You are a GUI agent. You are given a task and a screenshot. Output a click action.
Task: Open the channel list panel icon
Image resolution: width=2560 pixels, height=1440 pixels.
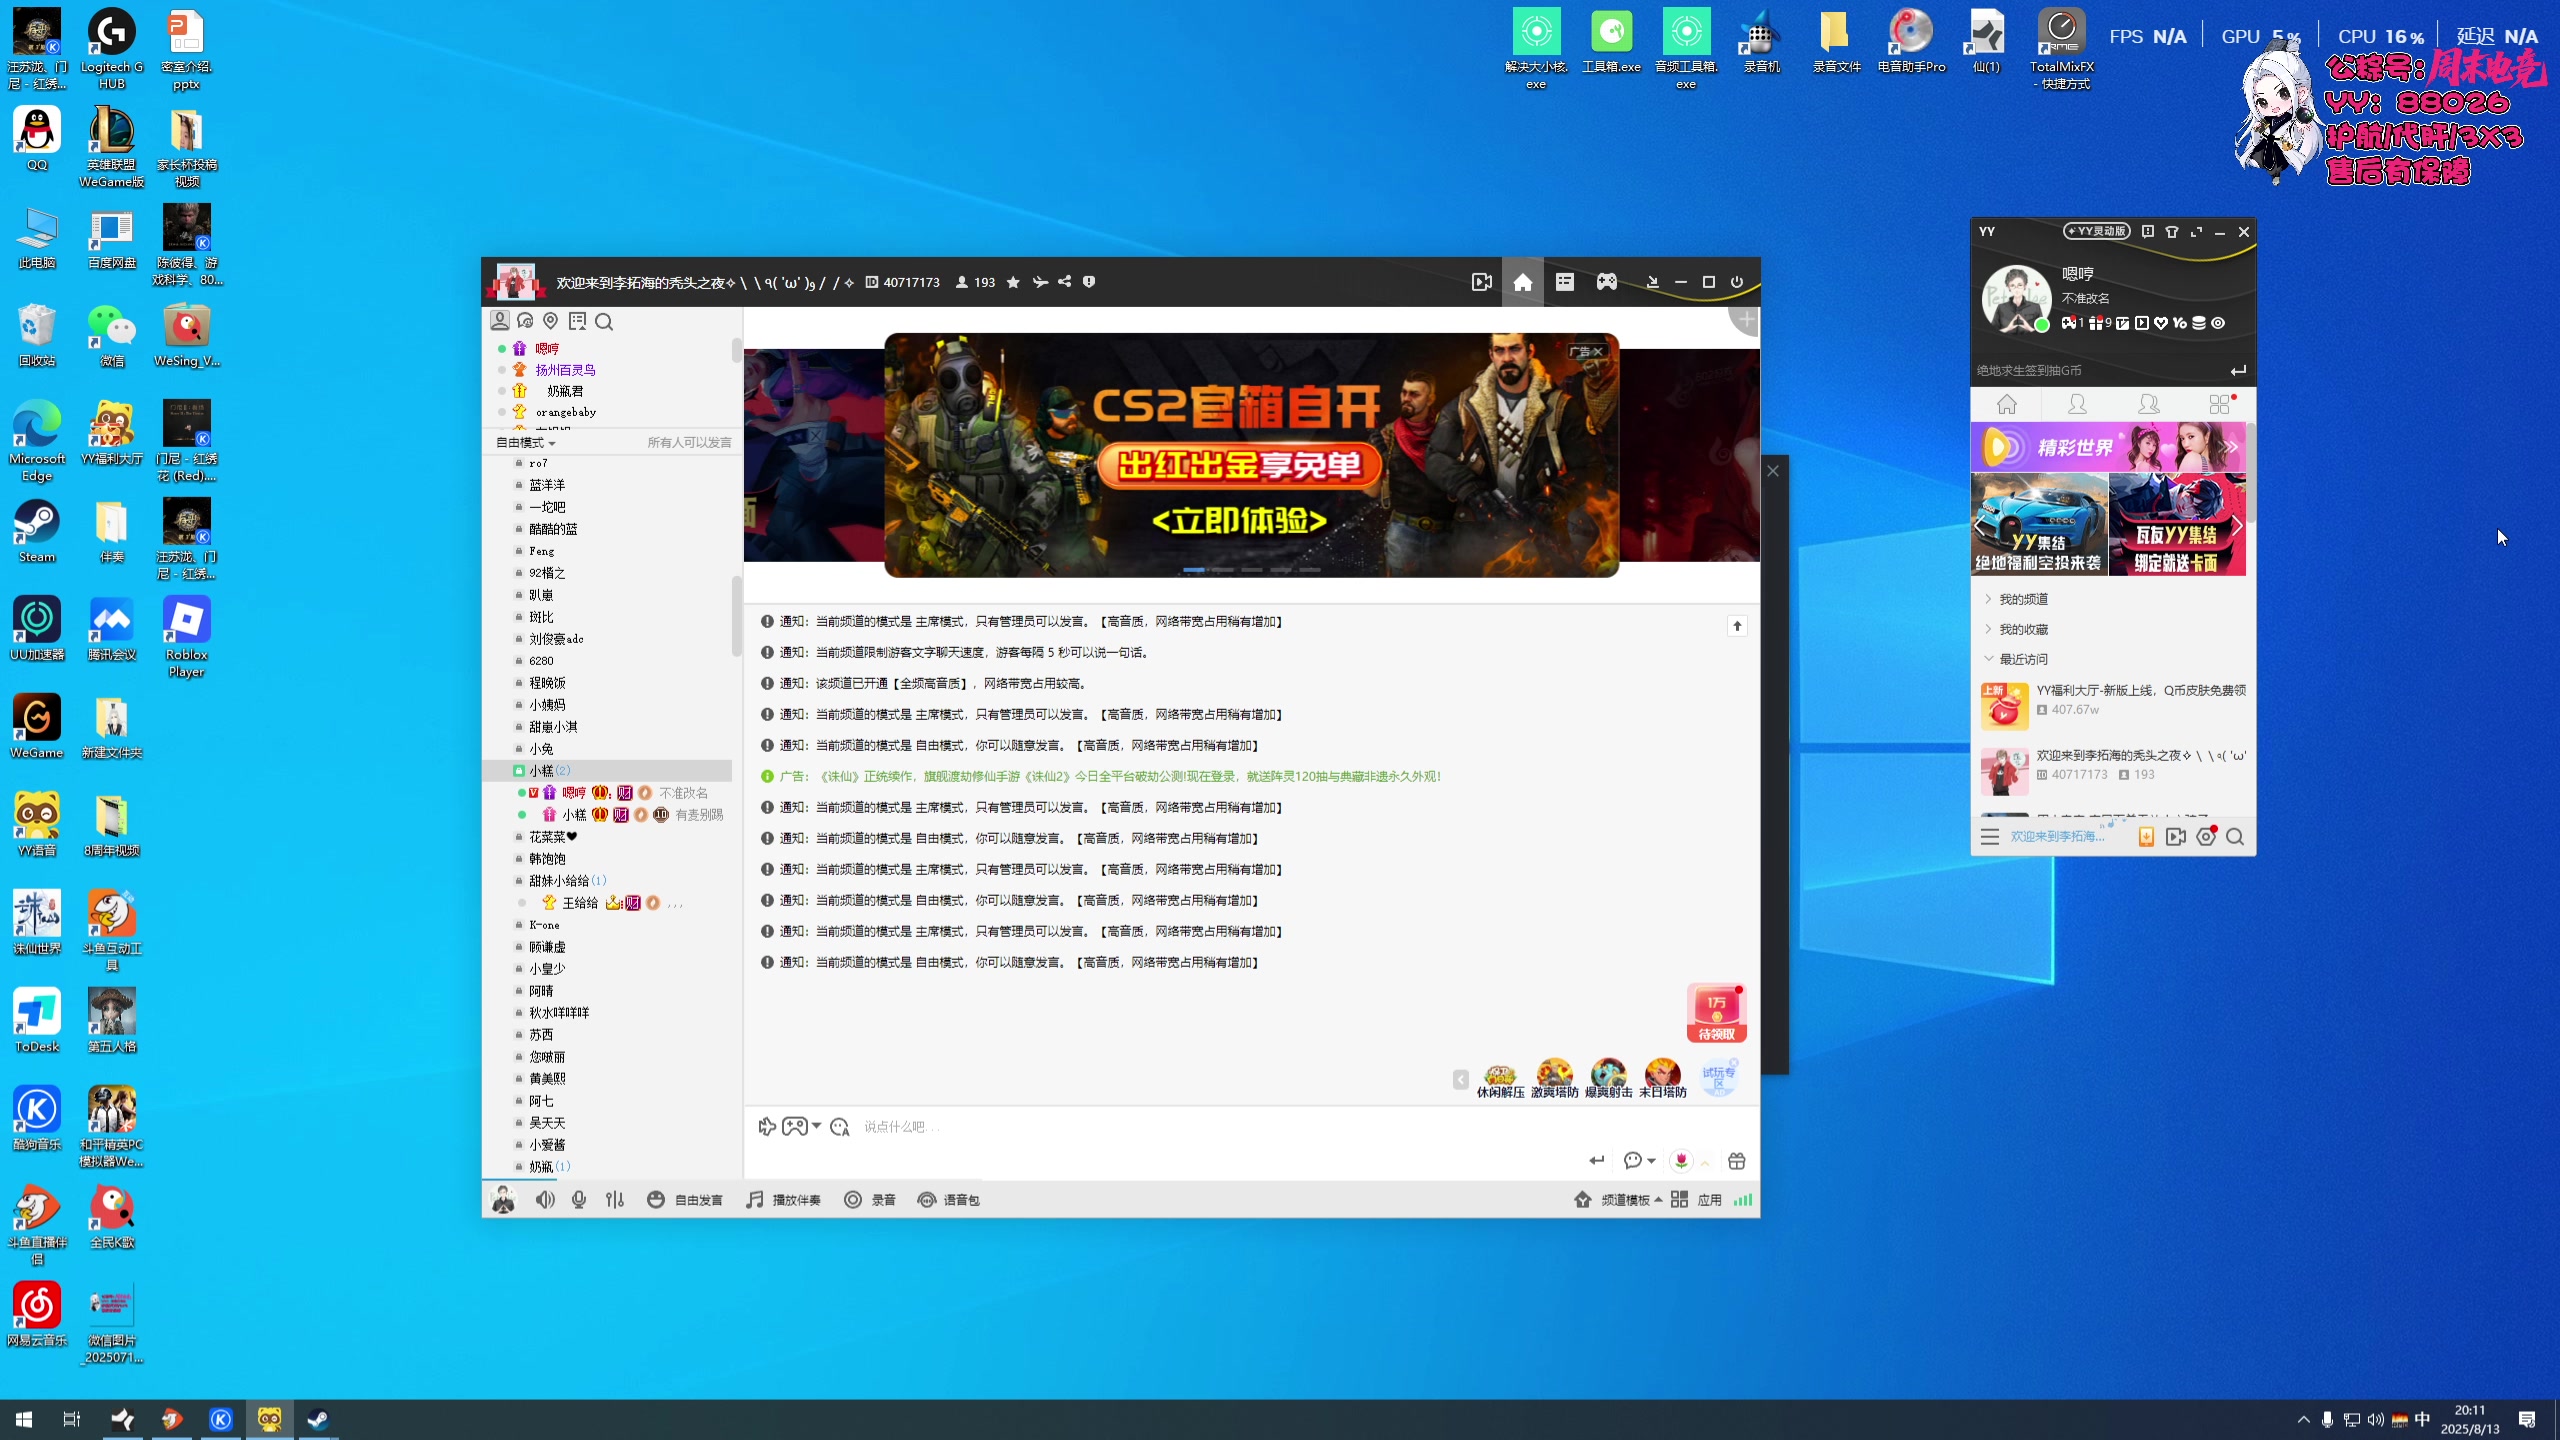(x=1564, y=283)
